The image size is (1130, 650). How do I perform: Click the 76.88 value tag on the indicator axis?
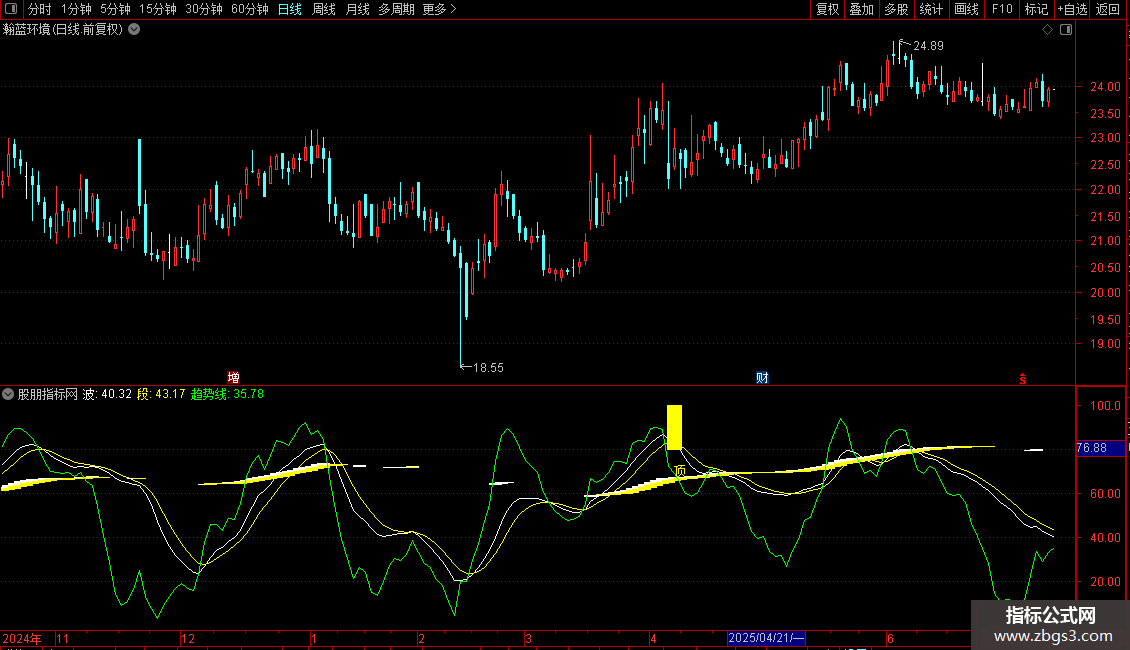(1100, 448)
